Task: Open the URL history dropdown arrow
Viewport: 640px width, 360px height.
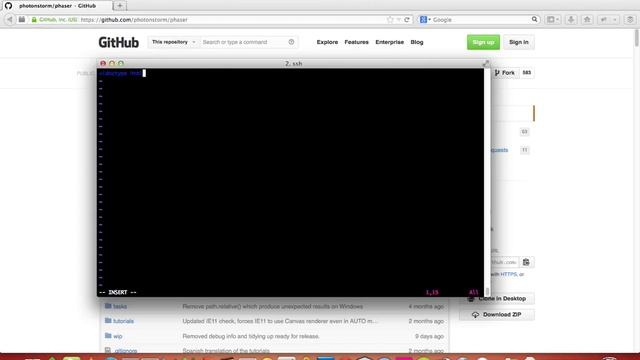Action: click(x=399, y=20)
